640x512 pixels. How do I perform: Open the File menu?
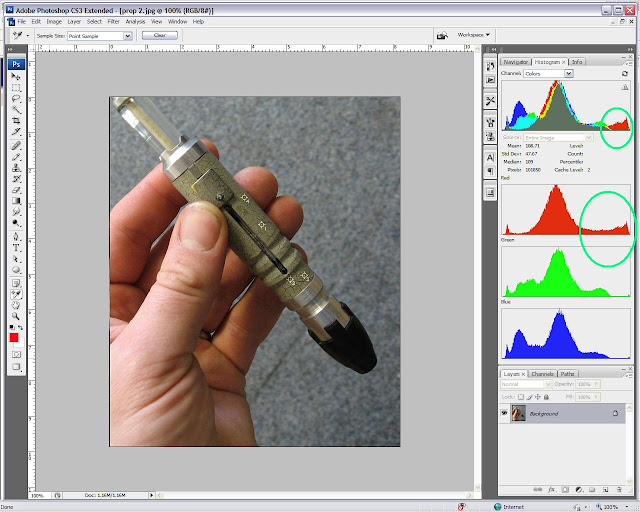click(x=21, y=22)
